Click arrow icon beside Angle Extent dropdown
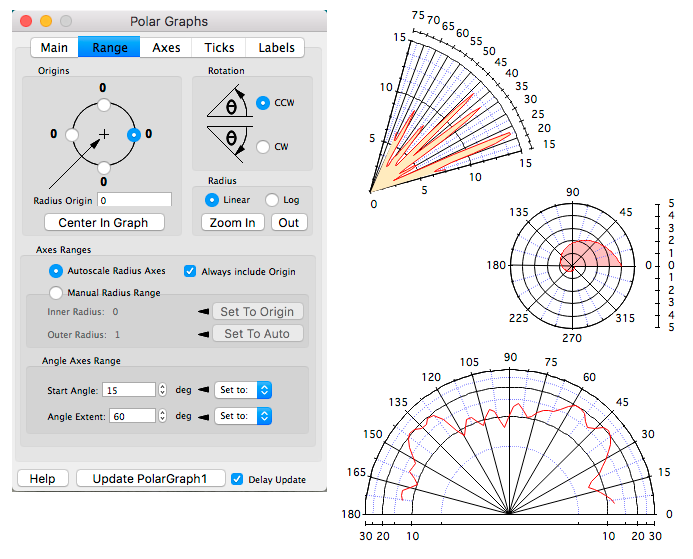This screenshot has width=693, height=559. (x=203, y=416)
